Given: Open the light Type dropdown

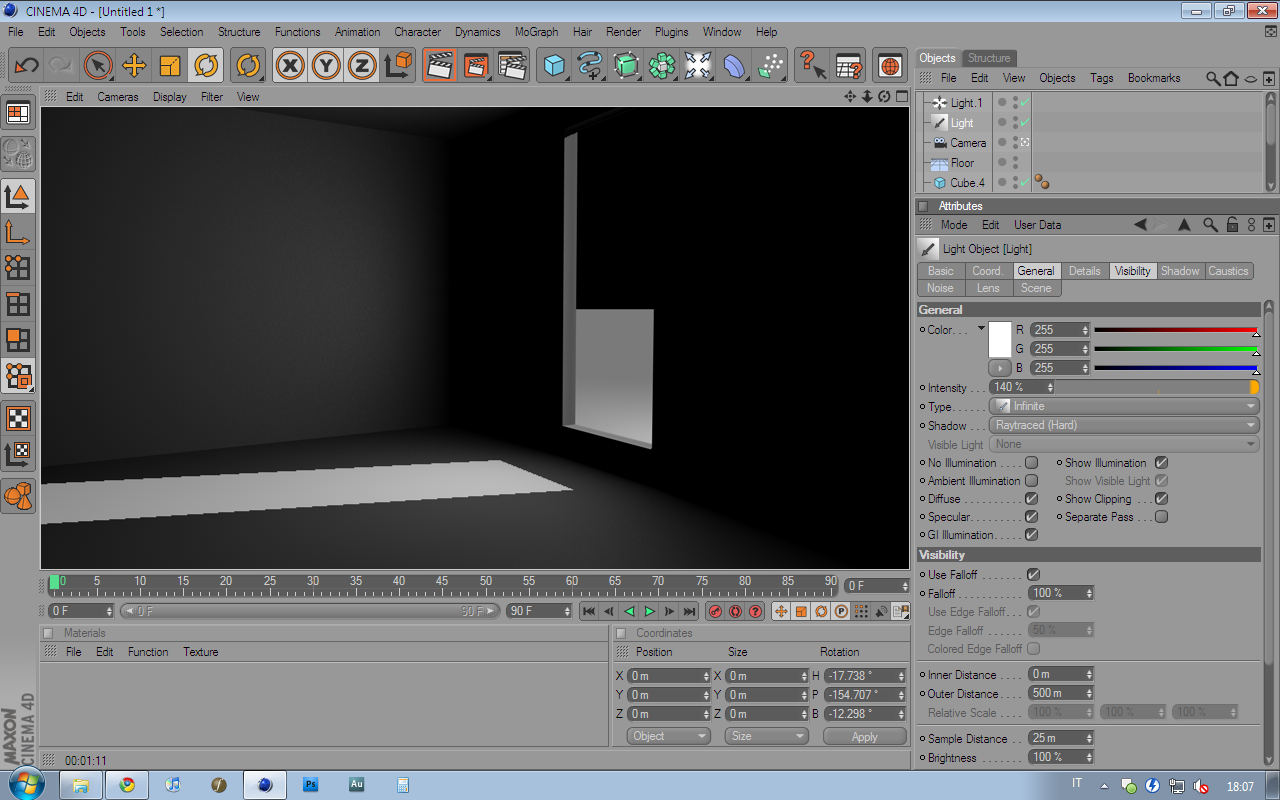Looking at the screenshot, I should tap(1124, 406).
